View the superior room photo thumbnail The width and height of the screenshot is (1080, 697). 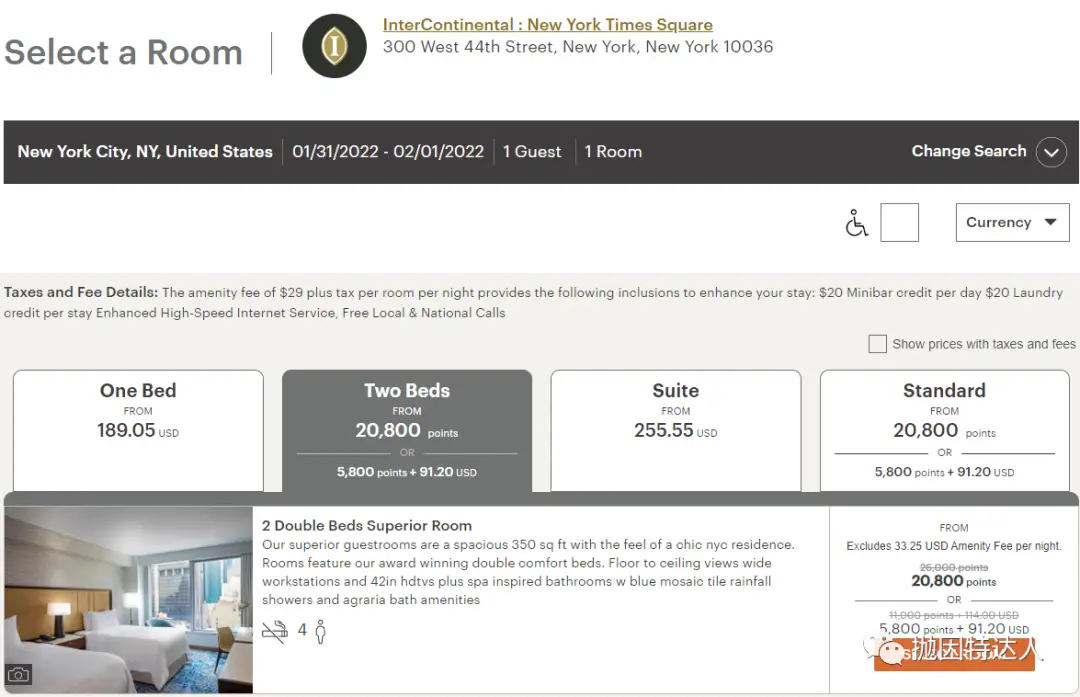pyautogui.click(x=128, y=598)
